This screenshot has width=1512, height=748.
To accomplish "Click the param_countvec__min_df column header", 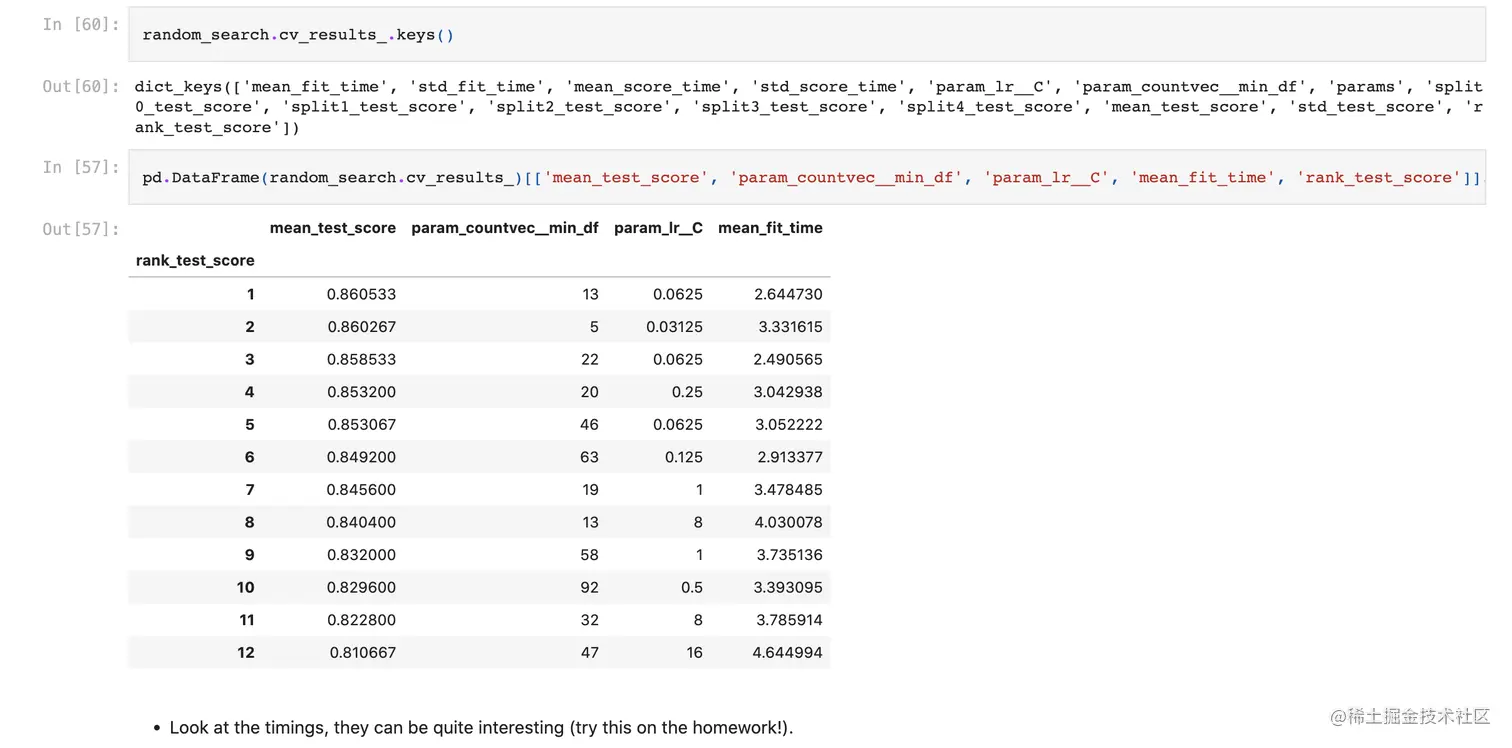I will tap(505, 228).
